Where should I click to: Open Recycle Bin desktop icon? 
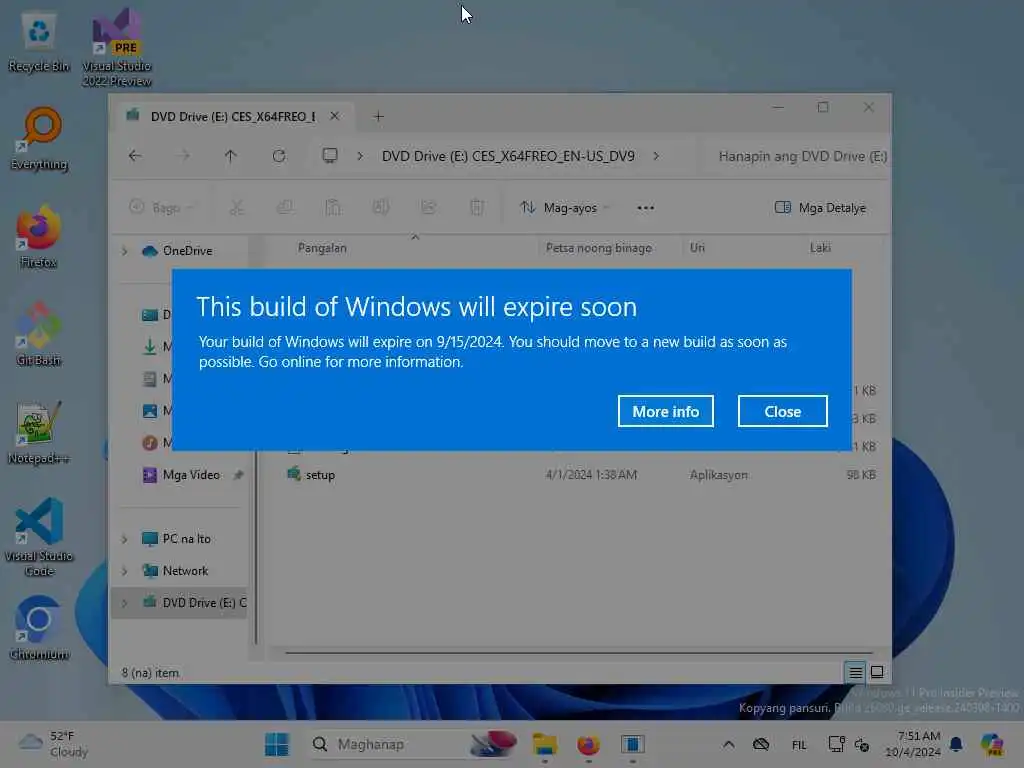[x=39, y=43]
